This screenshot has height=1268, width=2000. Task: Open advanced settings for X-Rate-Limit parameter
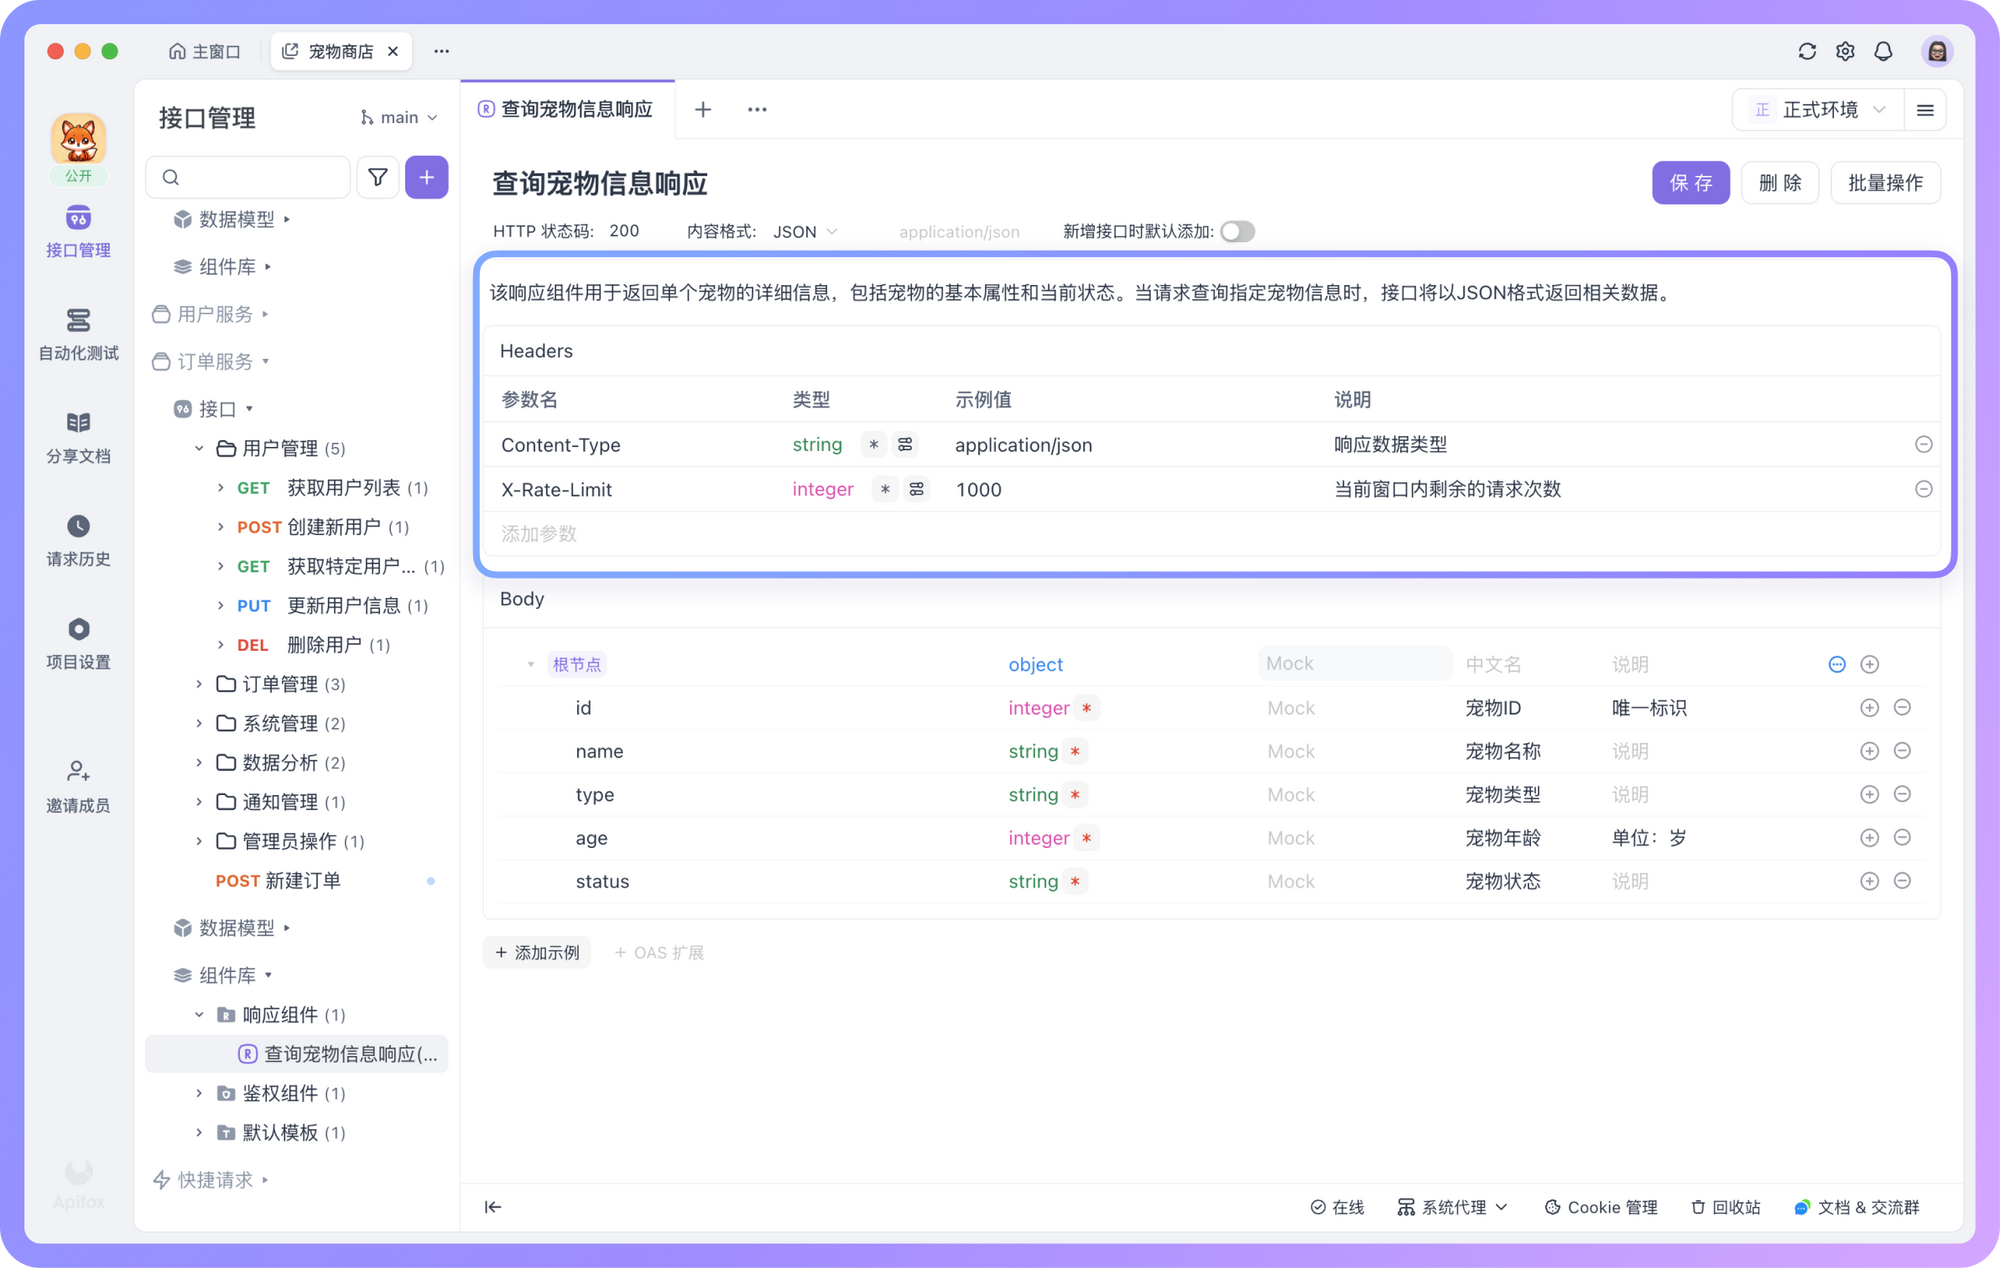915,489
